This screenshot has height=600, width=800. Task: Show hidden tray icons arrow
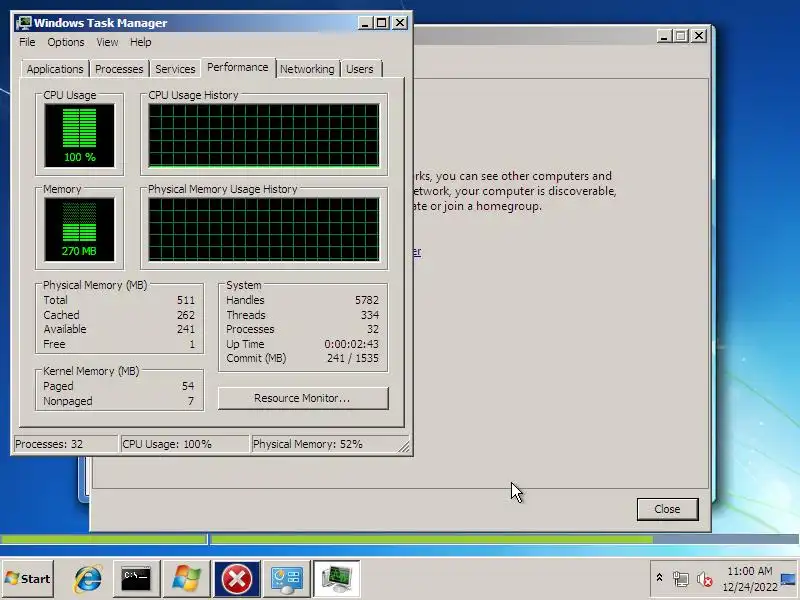[659, 578]
